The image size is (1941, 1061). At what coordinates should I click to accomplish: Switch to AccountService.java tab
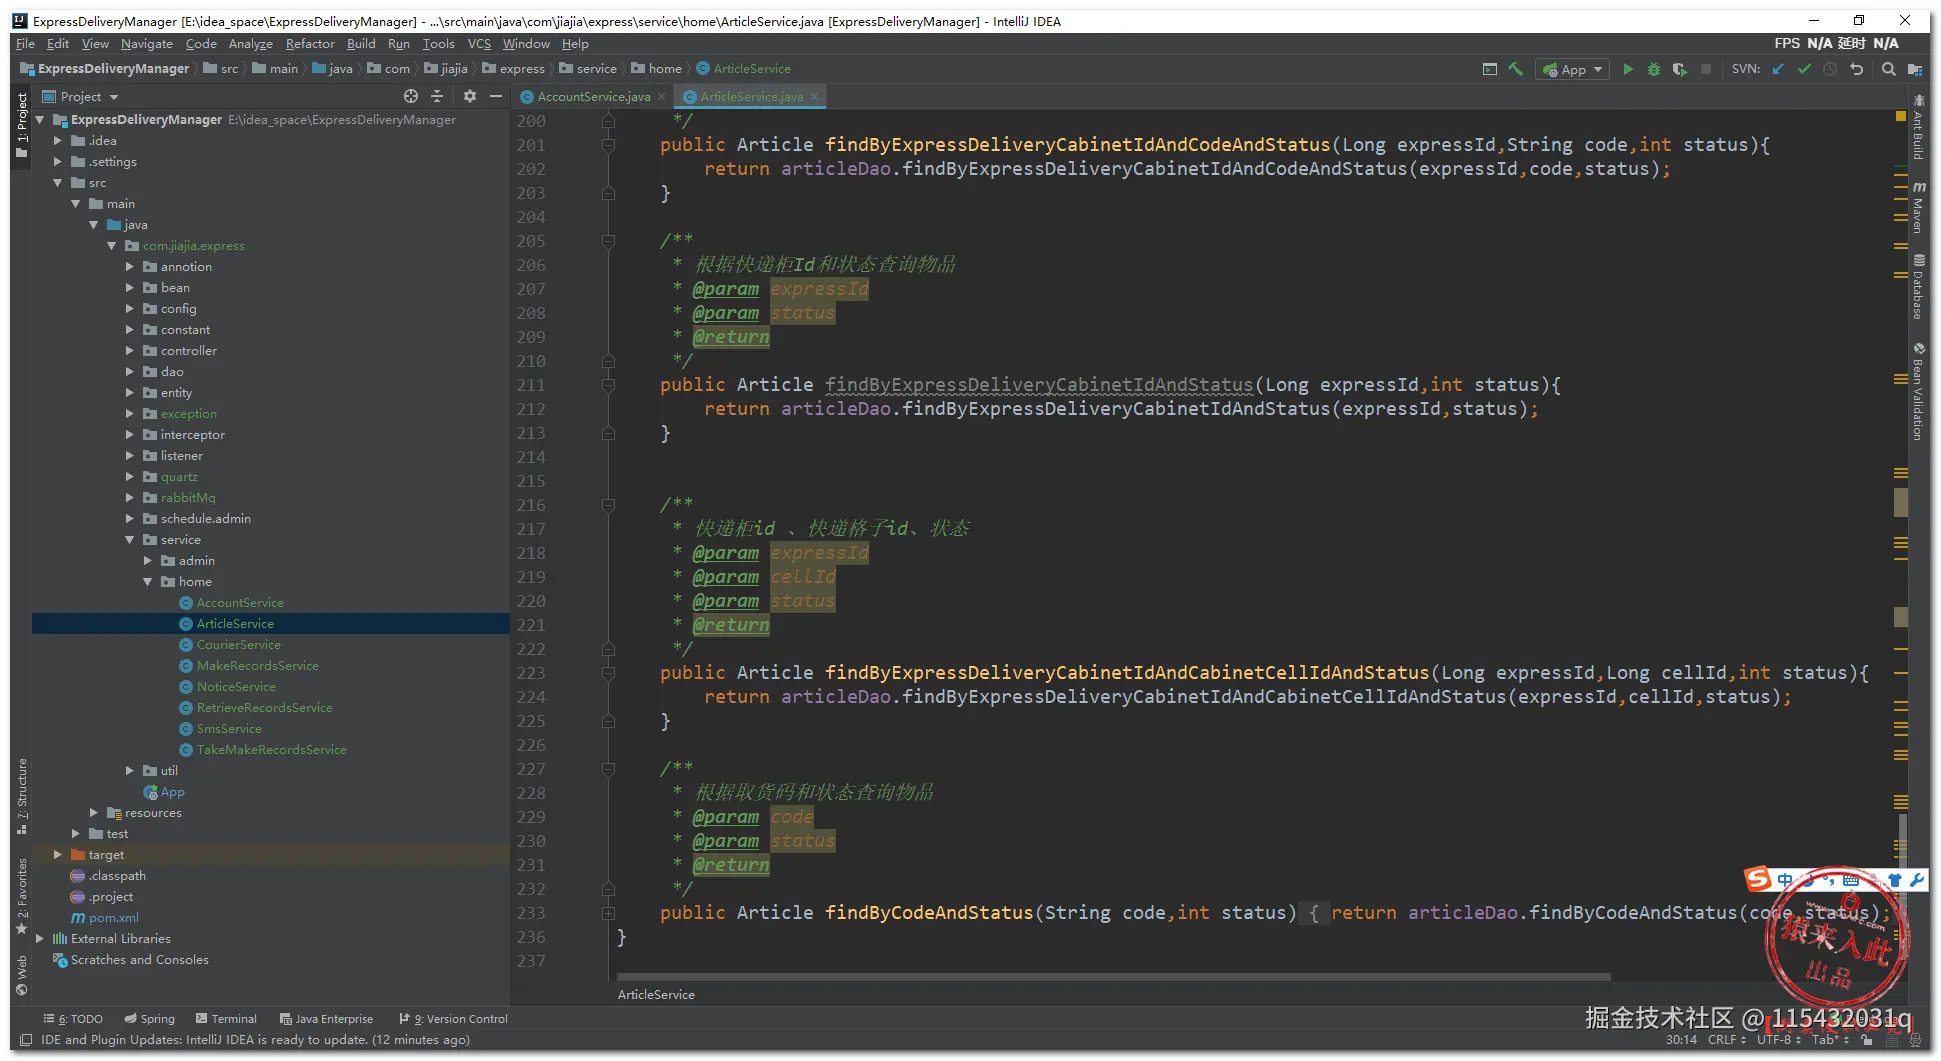pyautogui.click(x=594, y=97)
